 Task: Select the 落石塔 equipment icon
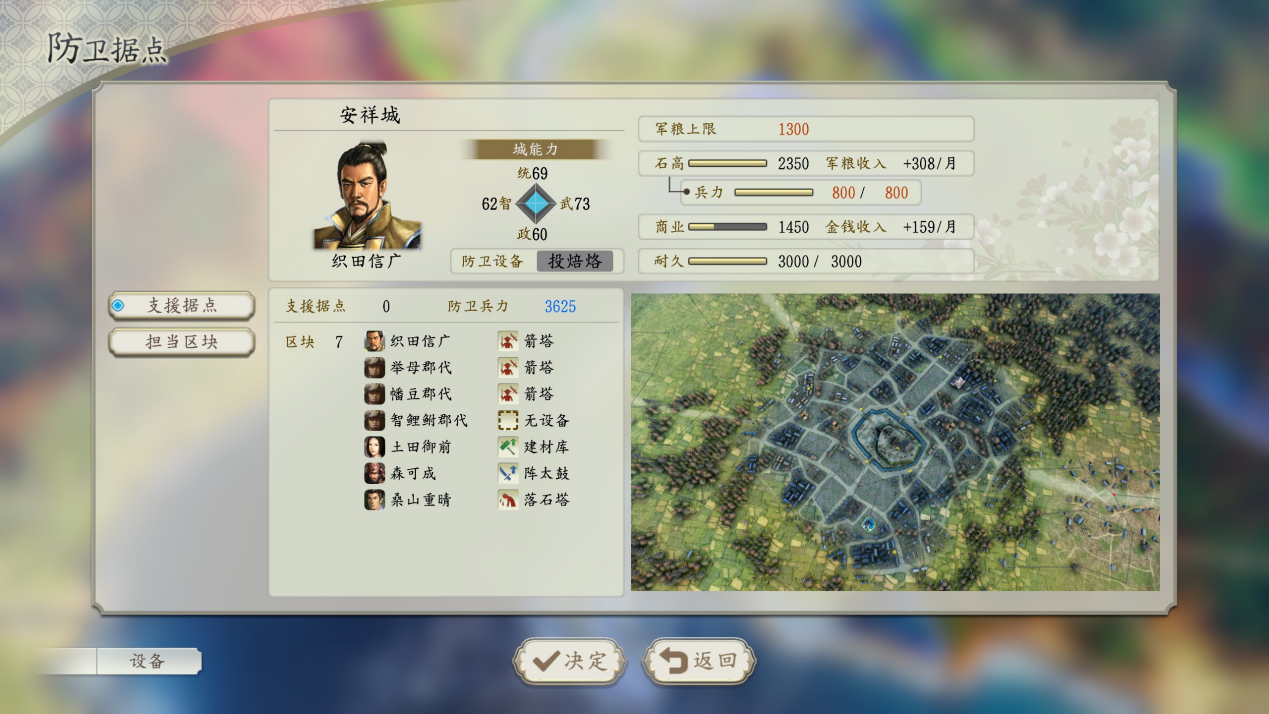pyautogui.click(x=508, y=499)
